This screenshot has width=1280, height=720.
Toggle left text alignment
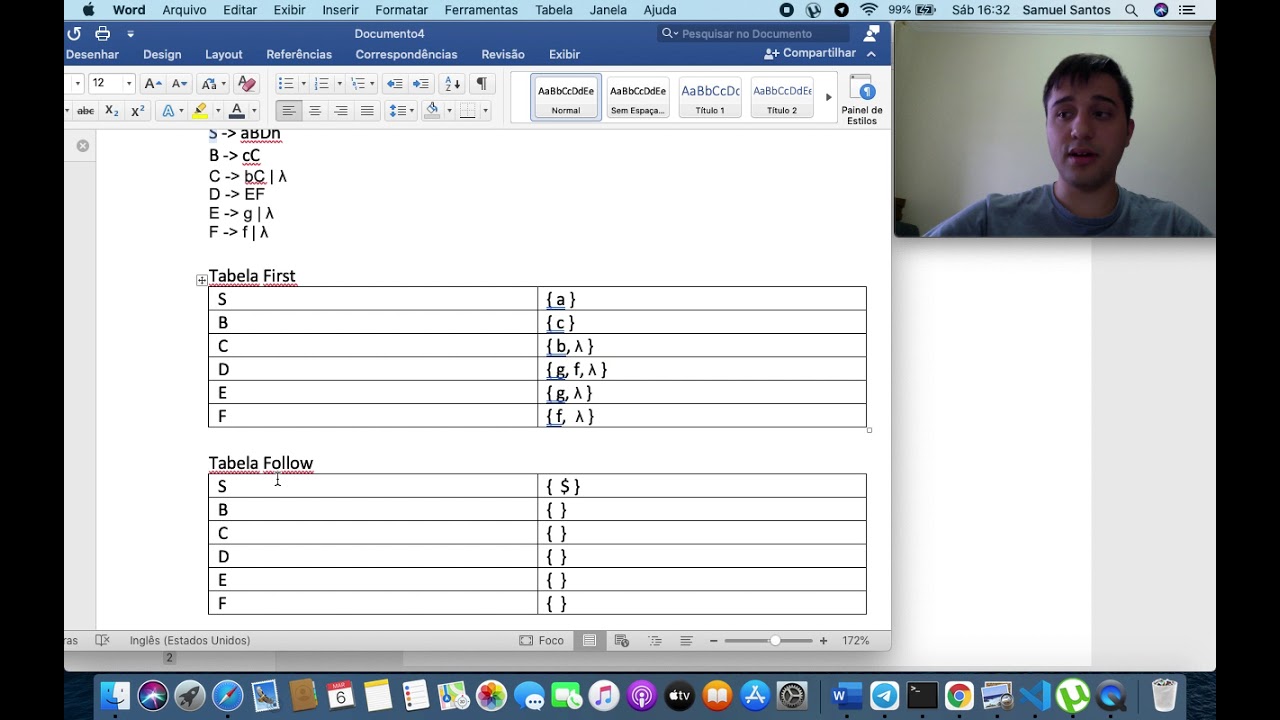(288, 111)
